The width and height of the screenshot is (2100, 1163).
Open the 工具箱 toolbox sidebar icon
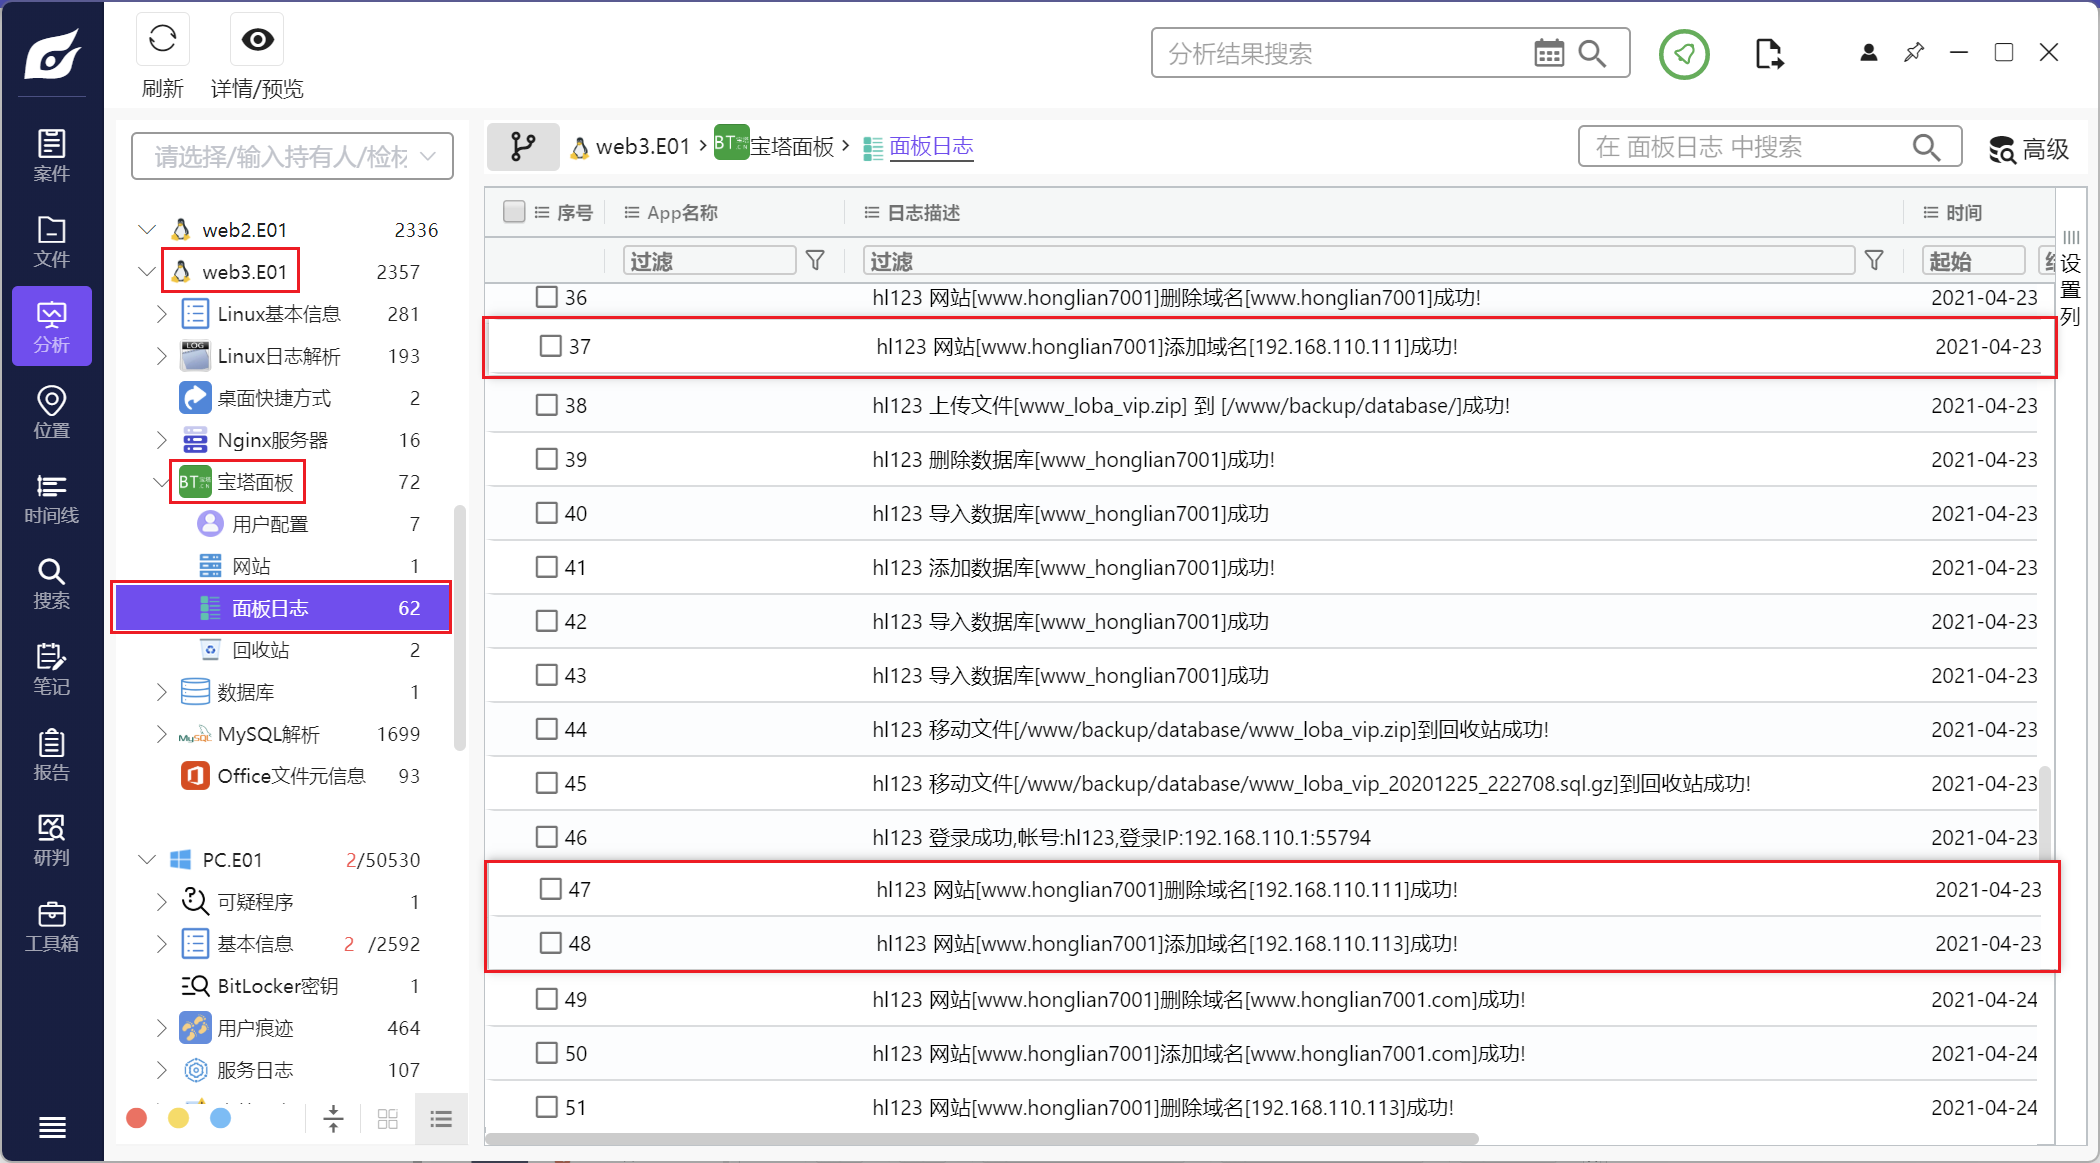pos(51,926)
